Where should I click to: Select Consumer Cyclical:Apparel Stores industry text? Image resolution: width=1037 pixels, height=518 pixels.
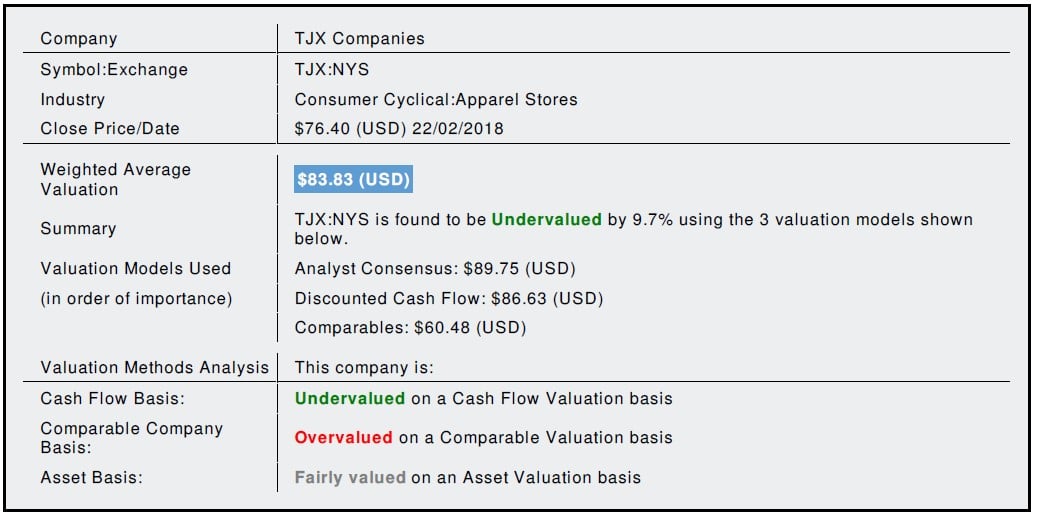(436, 100)
